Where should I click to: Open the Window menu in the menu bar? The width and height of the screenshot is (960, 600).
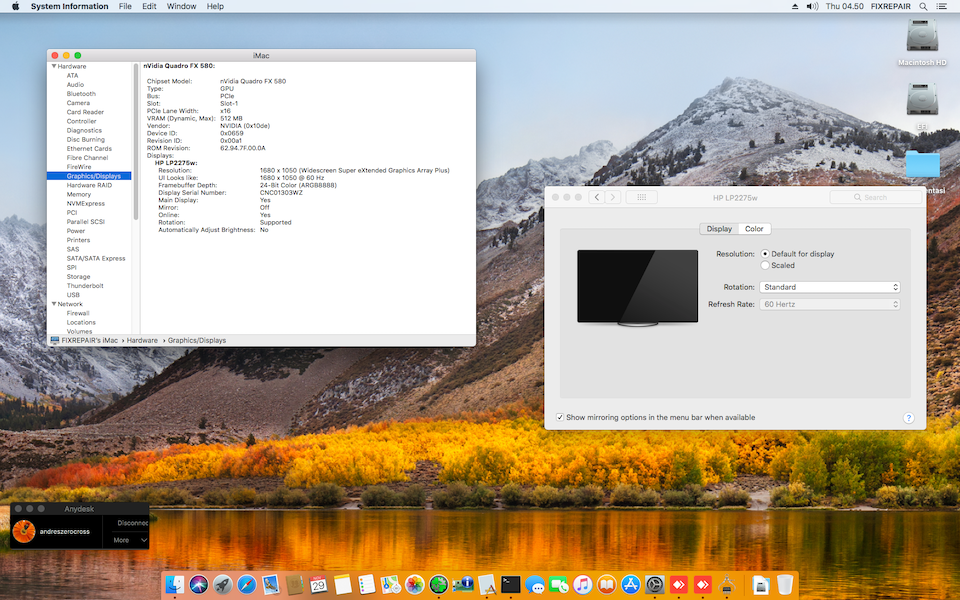(x=181, y=6)
